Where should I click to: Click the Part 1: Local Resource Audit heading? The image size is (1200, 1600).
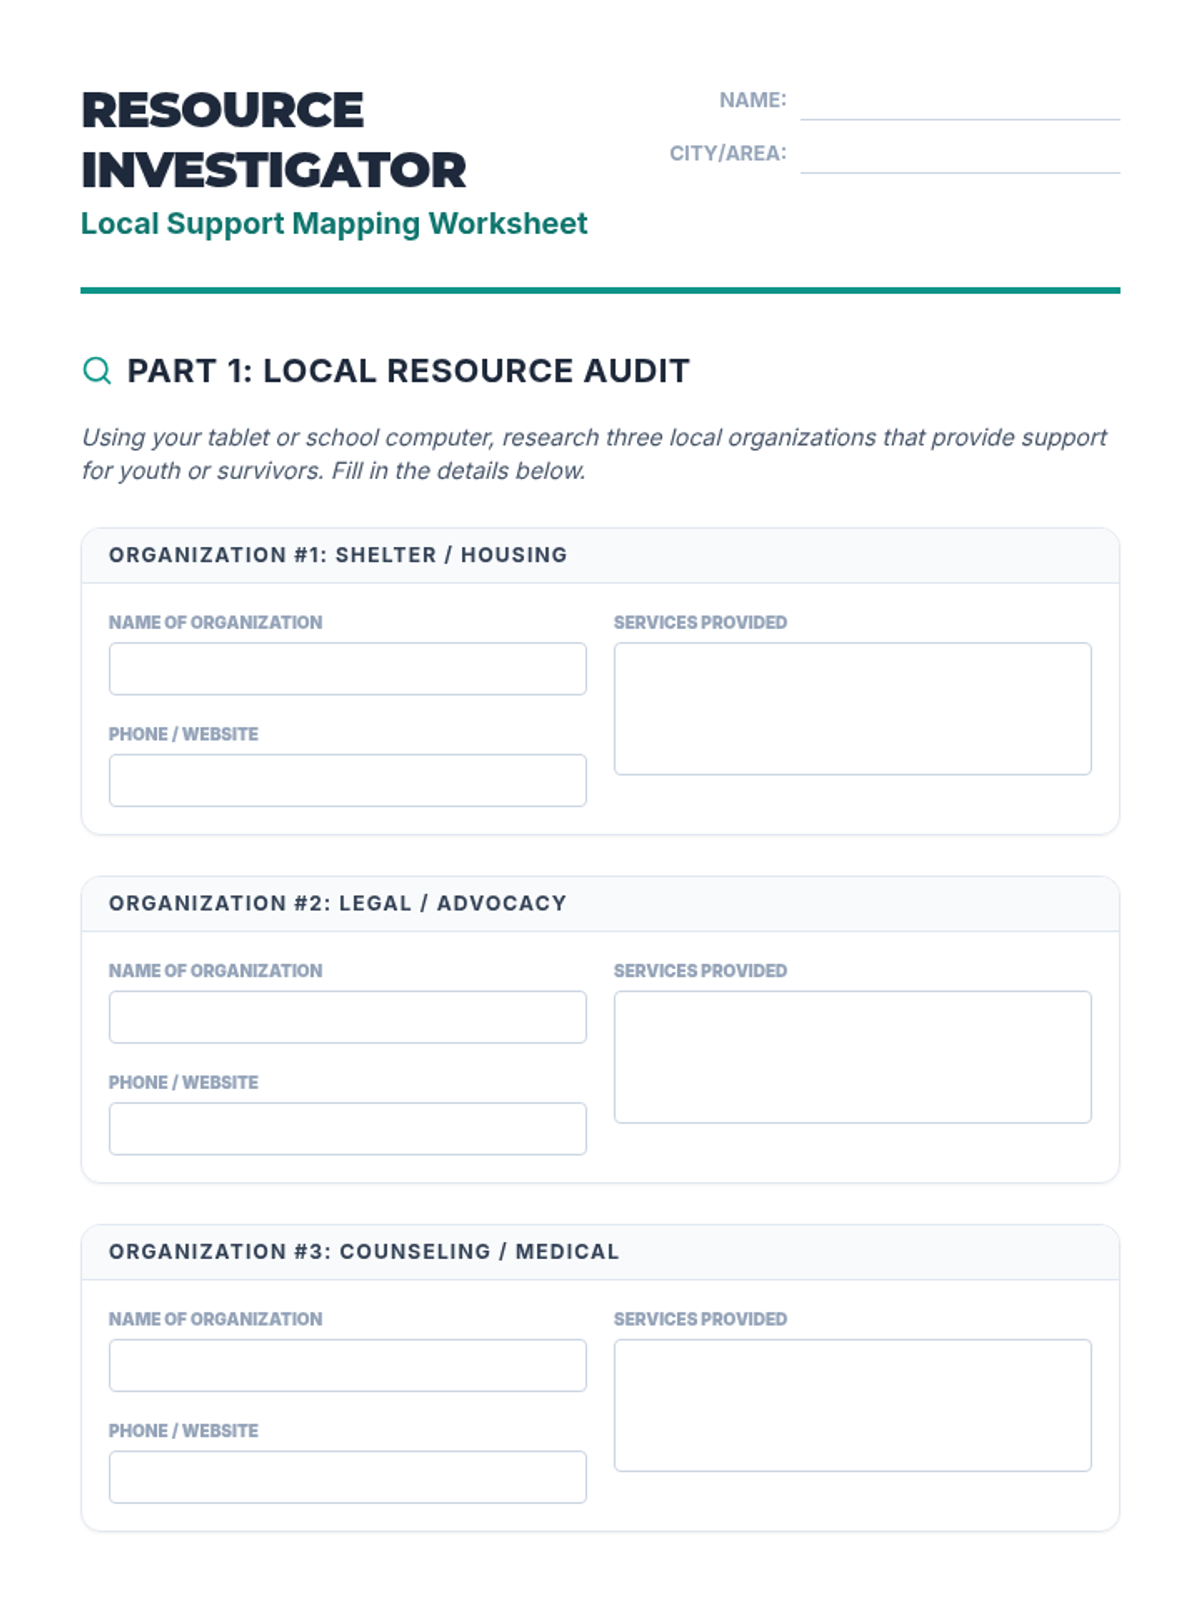[408, 371]
